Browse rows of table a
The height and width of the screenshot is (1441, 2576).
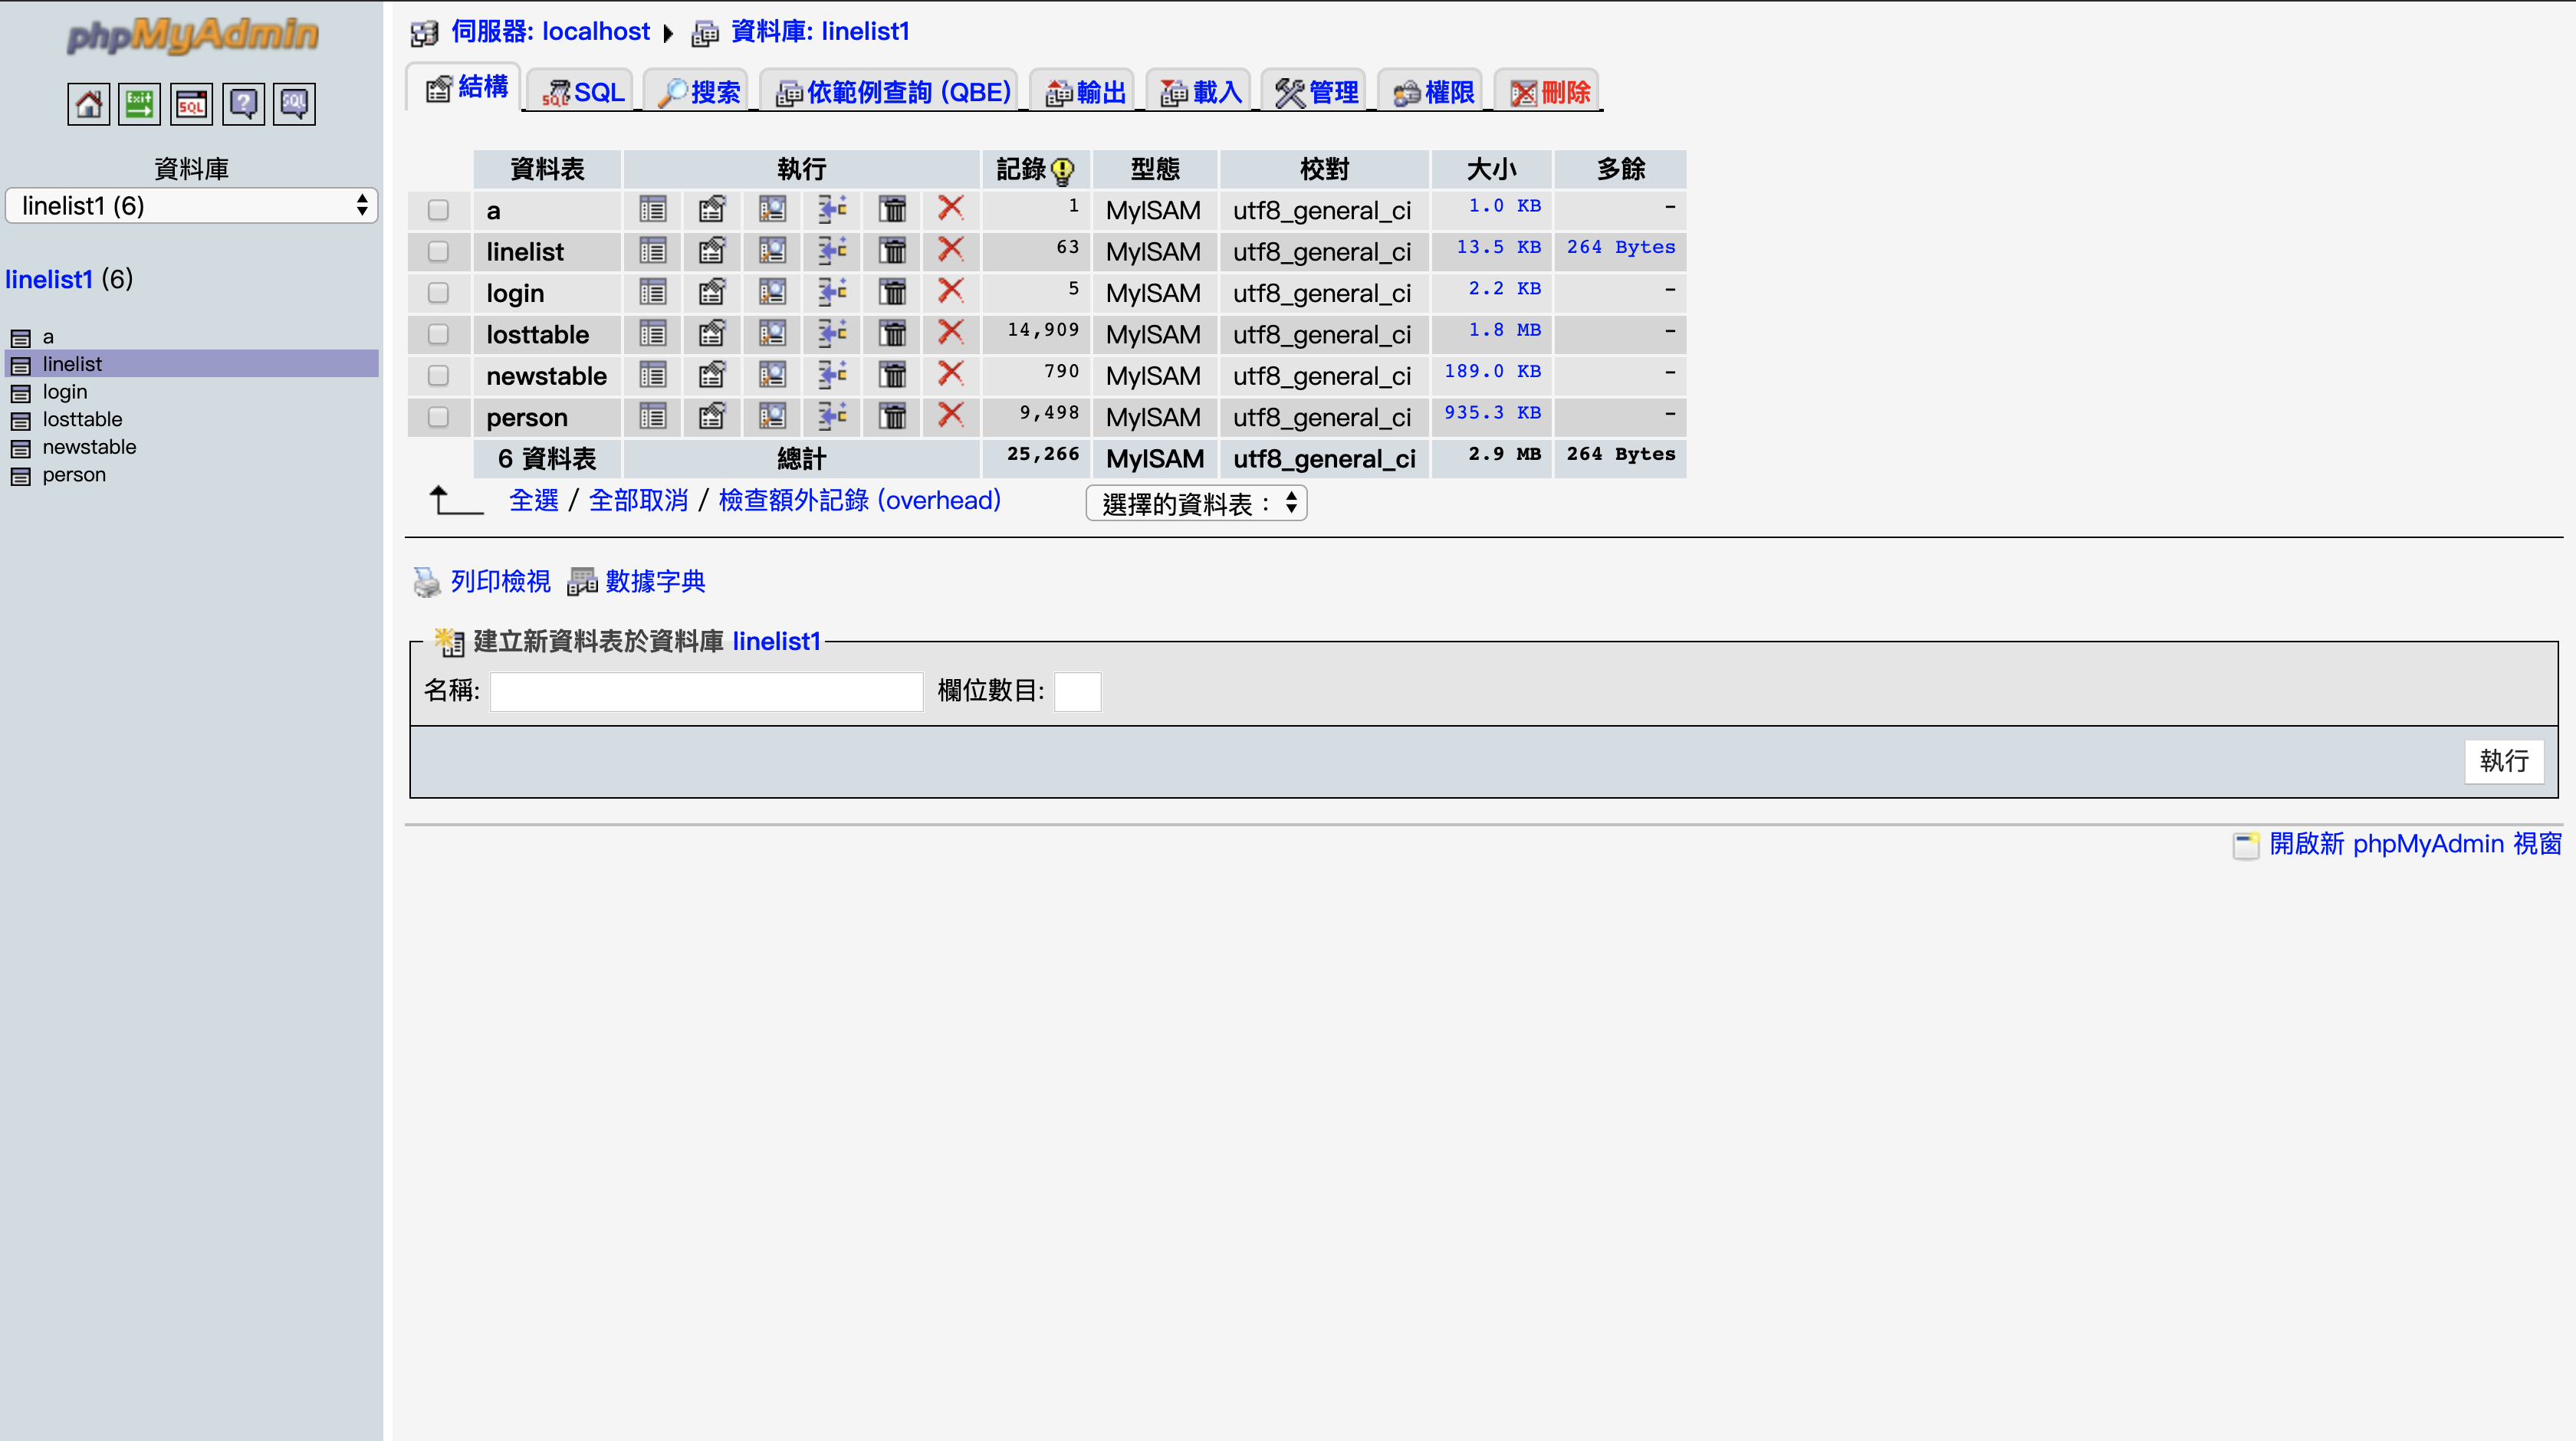coord(652,209)
